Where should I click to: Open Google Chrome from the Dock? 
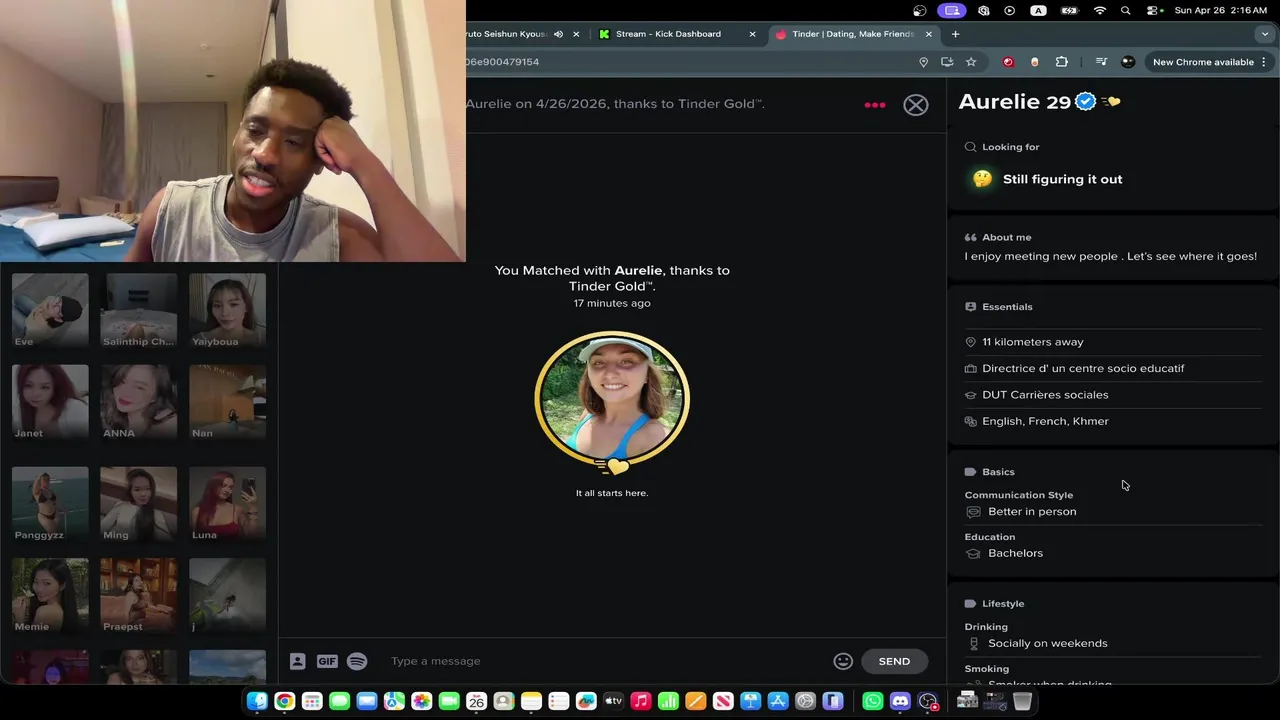[x=284, y=702]
